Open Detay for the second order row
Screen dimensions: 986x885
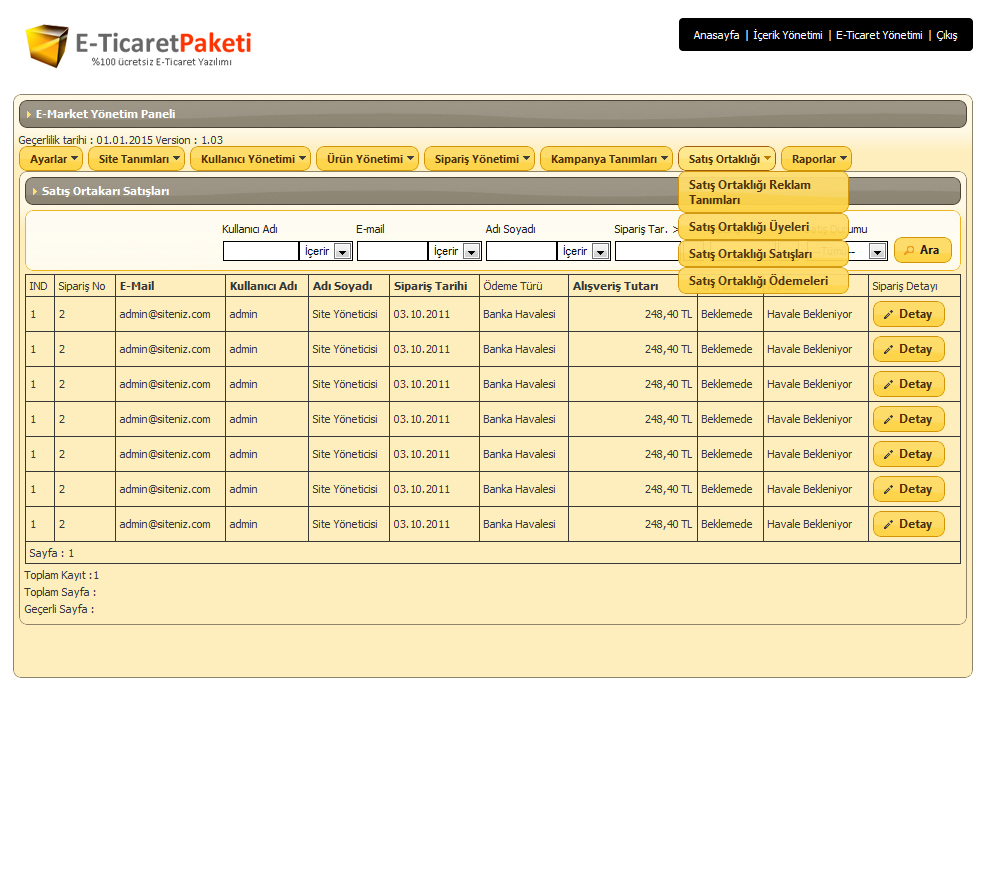[908, 349]
